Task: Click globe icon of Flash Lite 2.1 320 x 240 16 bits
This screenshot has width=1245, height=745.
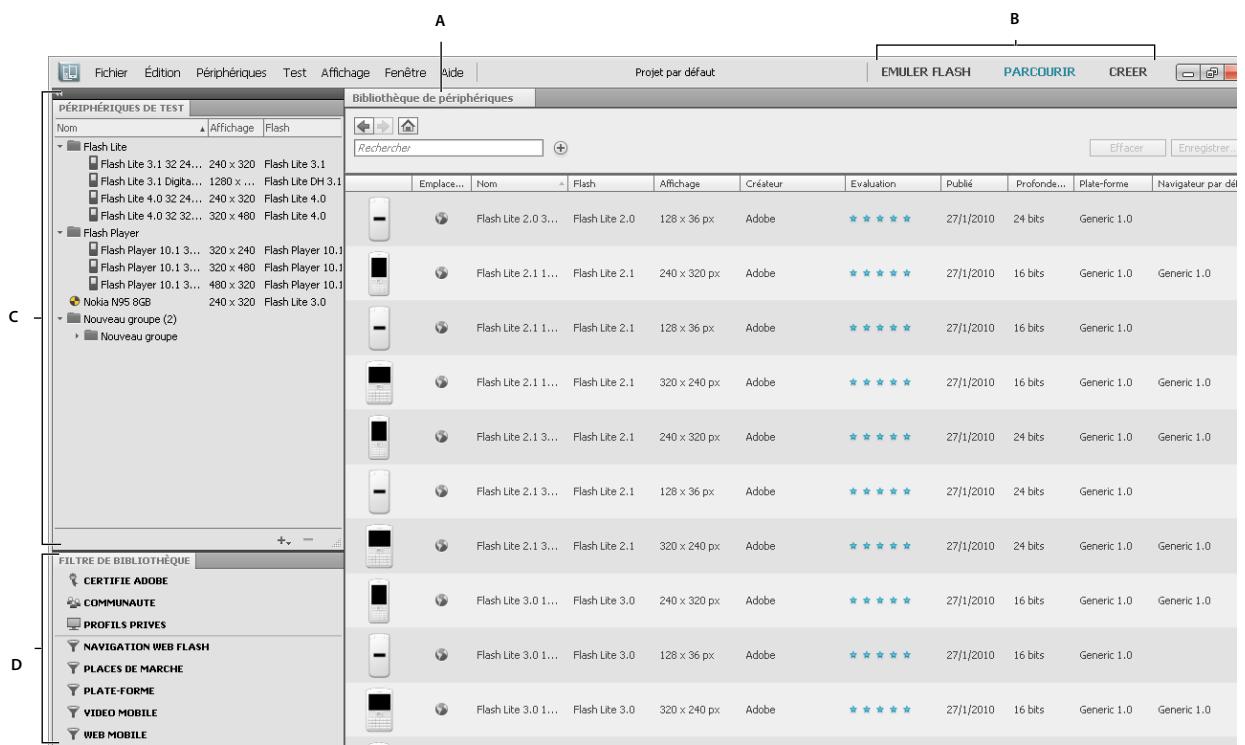Action: pos(440,382)
